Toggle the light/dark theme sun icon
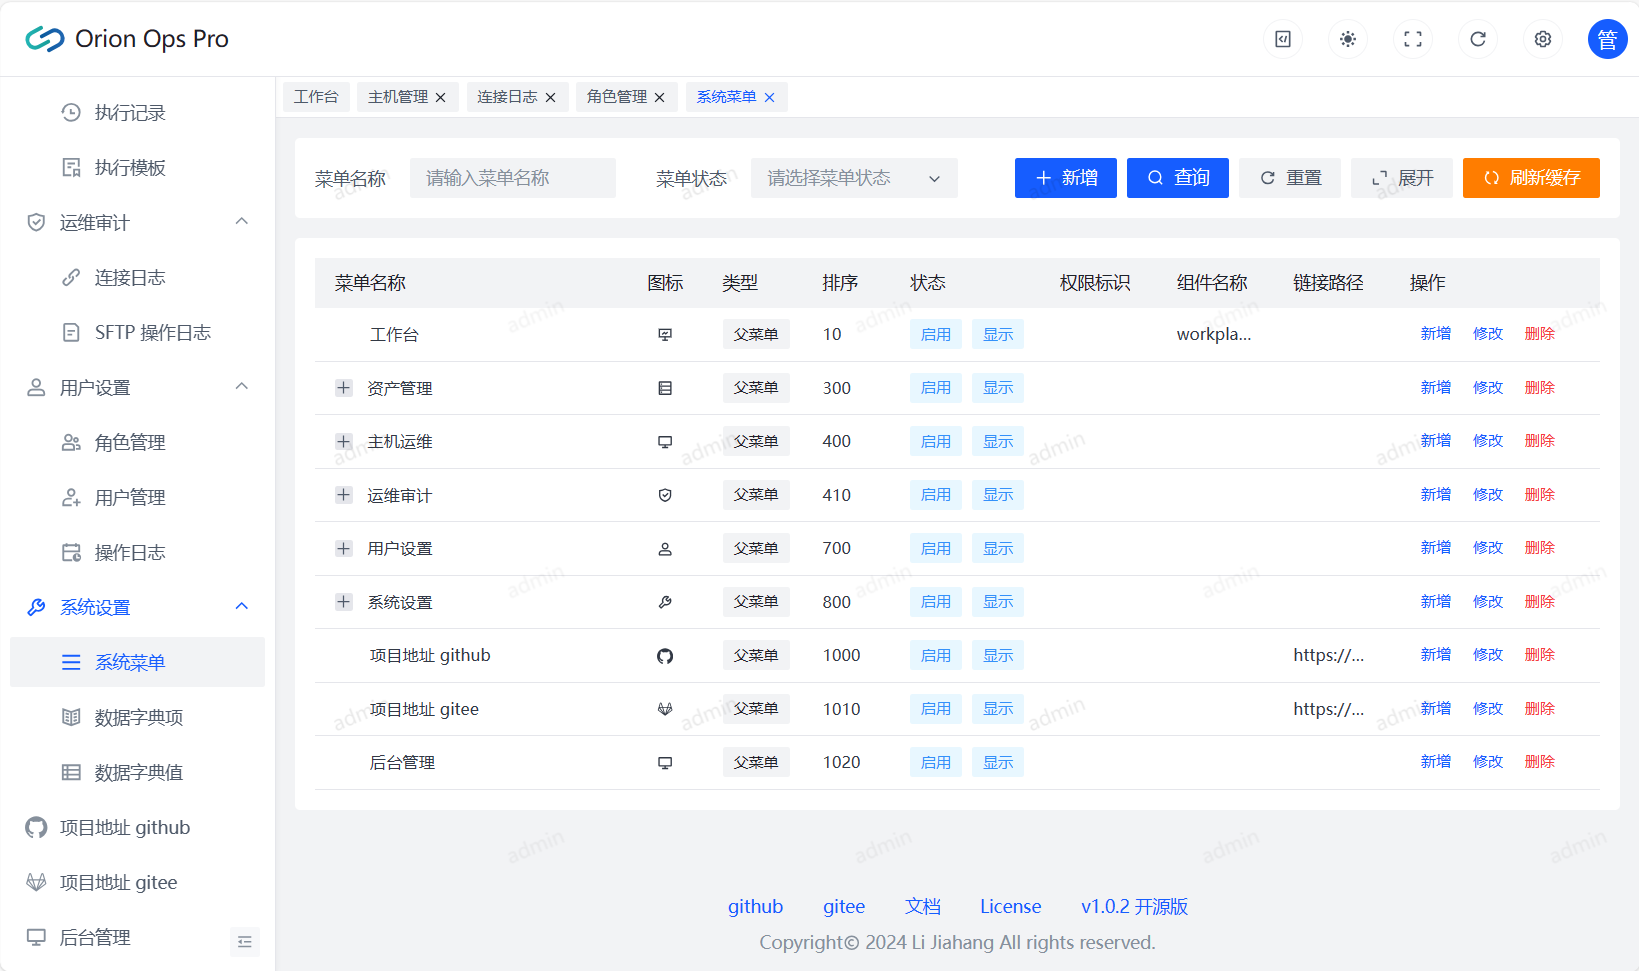The width and height of the screenshot is (1639, 971). coord(1348,39)
